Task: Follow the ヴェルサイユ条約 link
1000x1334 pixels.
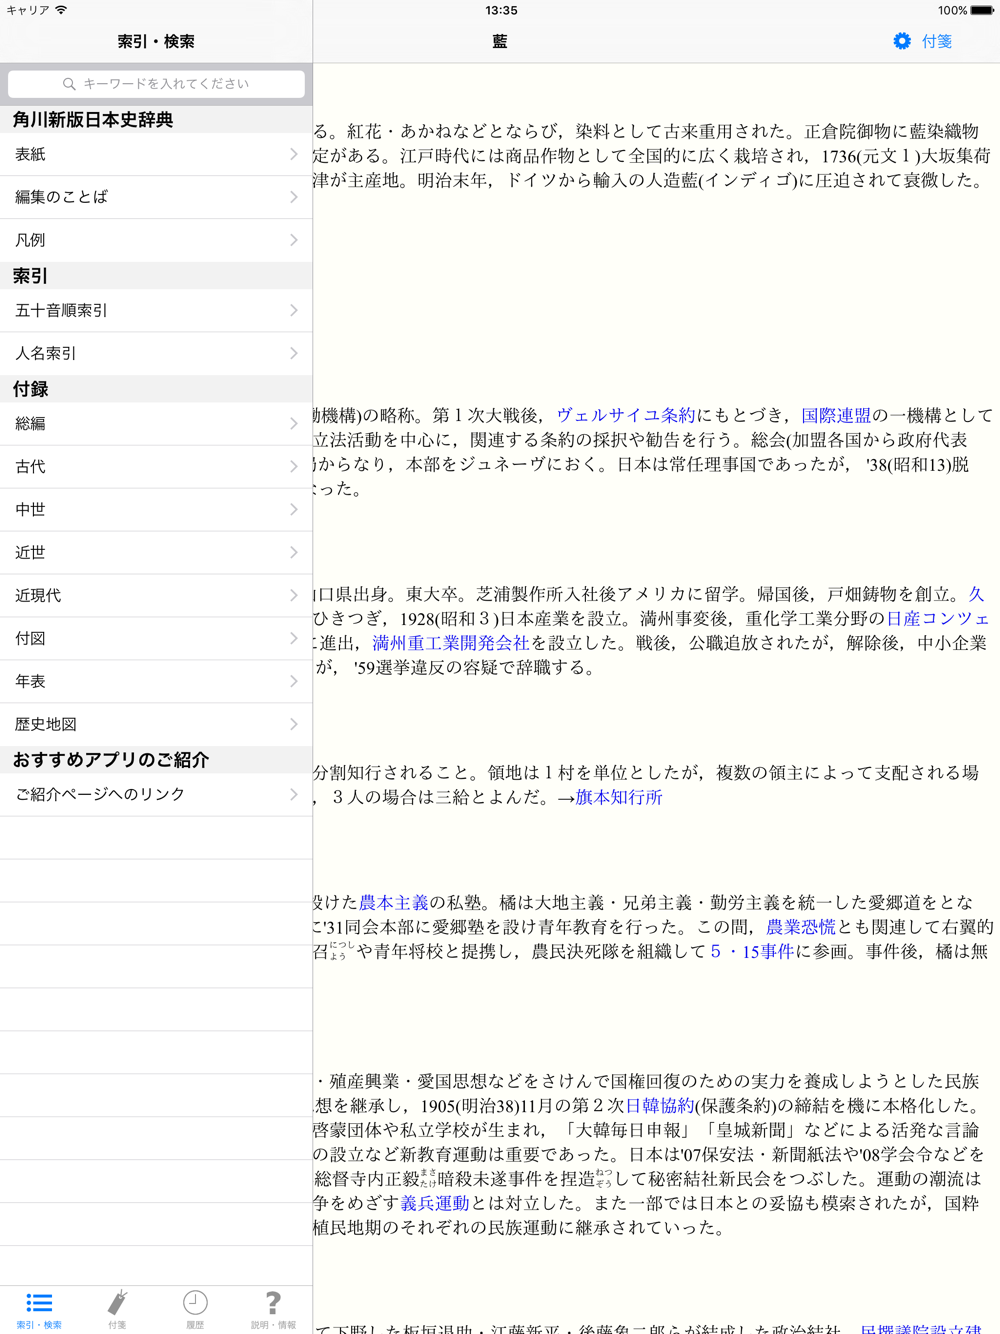Action: click(626, 415)
